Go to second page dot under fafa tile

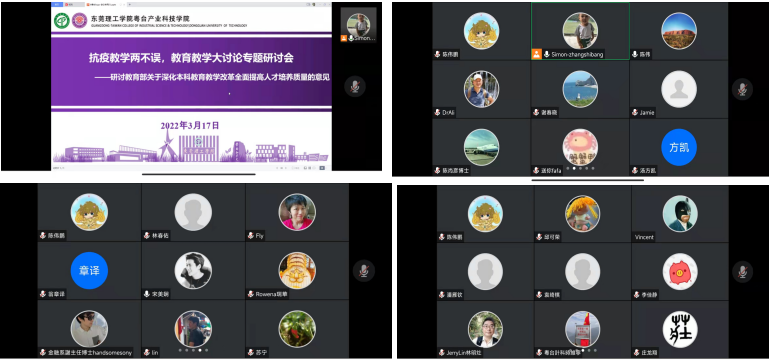[574, 168]
